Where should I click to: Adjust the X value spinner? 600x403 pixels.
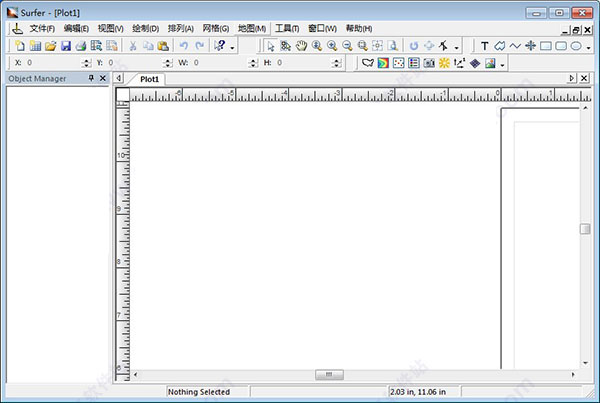[x=87, y=63]
